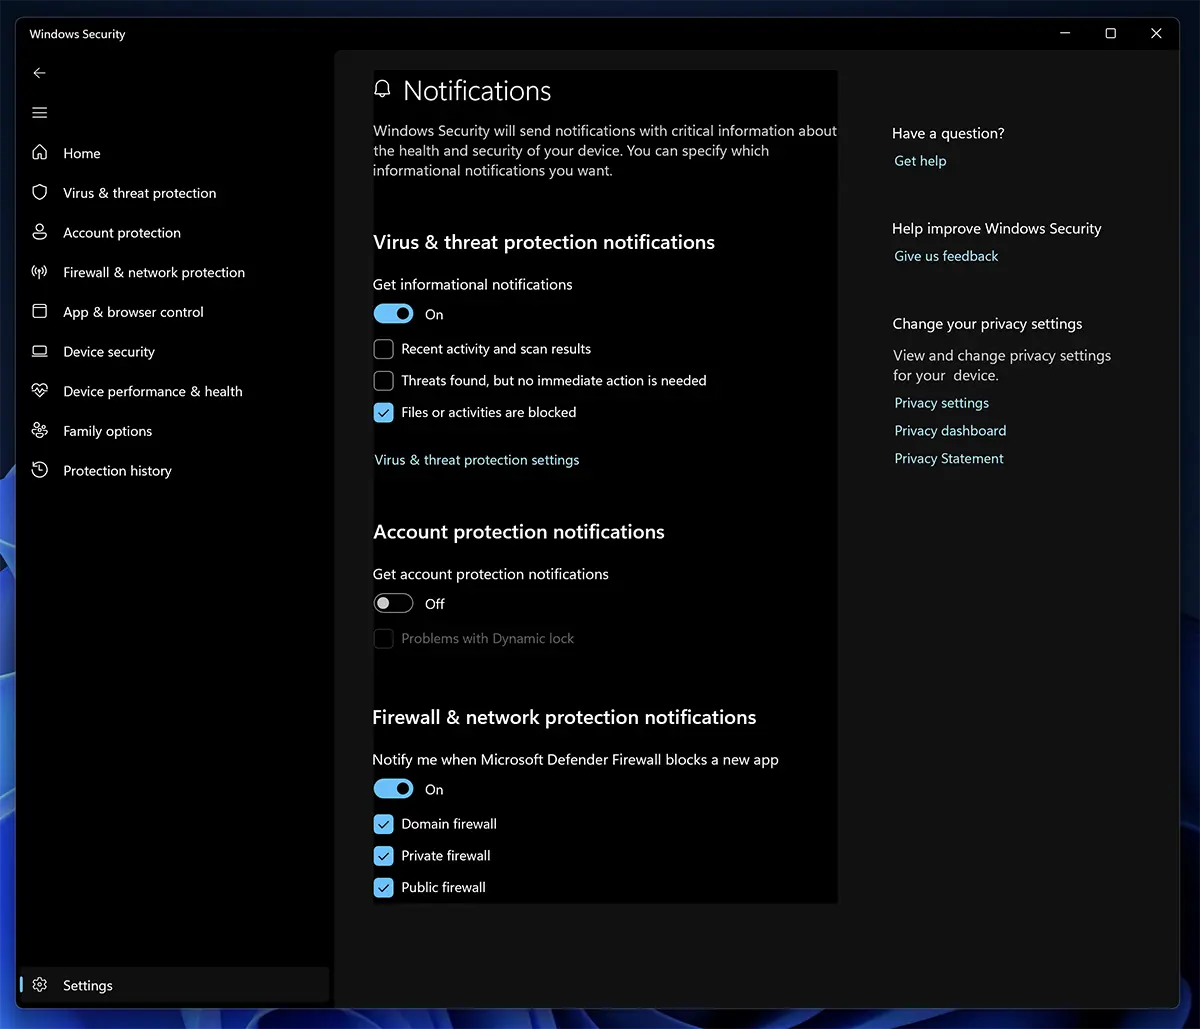1200x1029 pixels.
Task: Click Give us feedback link
Action: (946, 256)
